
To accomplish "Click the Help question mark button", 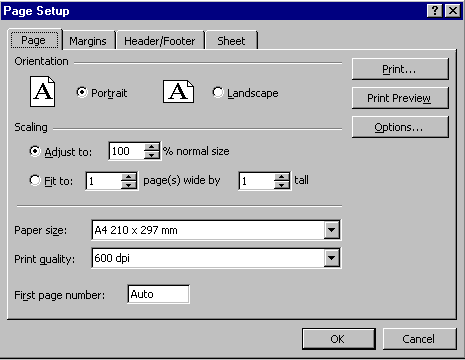I will click(x=434, y=11).
